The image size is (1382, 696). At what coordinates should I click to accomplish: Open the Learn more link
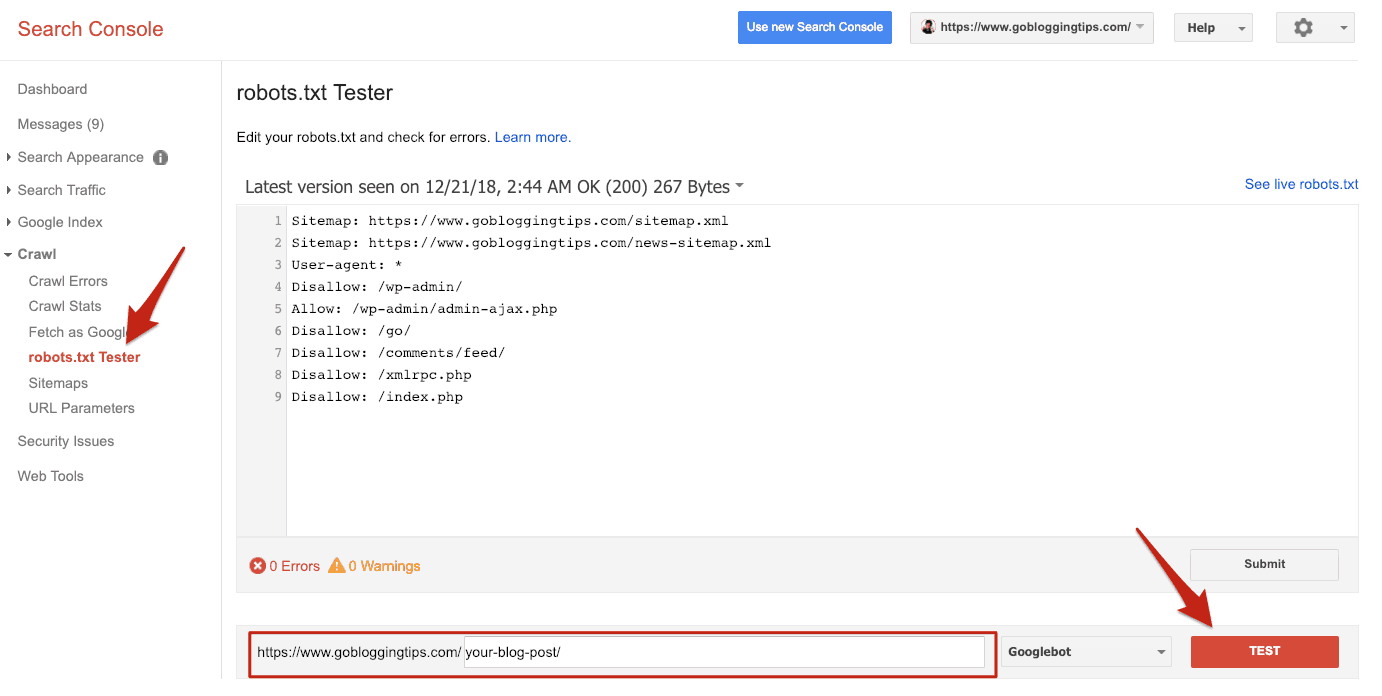pos(533,137)
